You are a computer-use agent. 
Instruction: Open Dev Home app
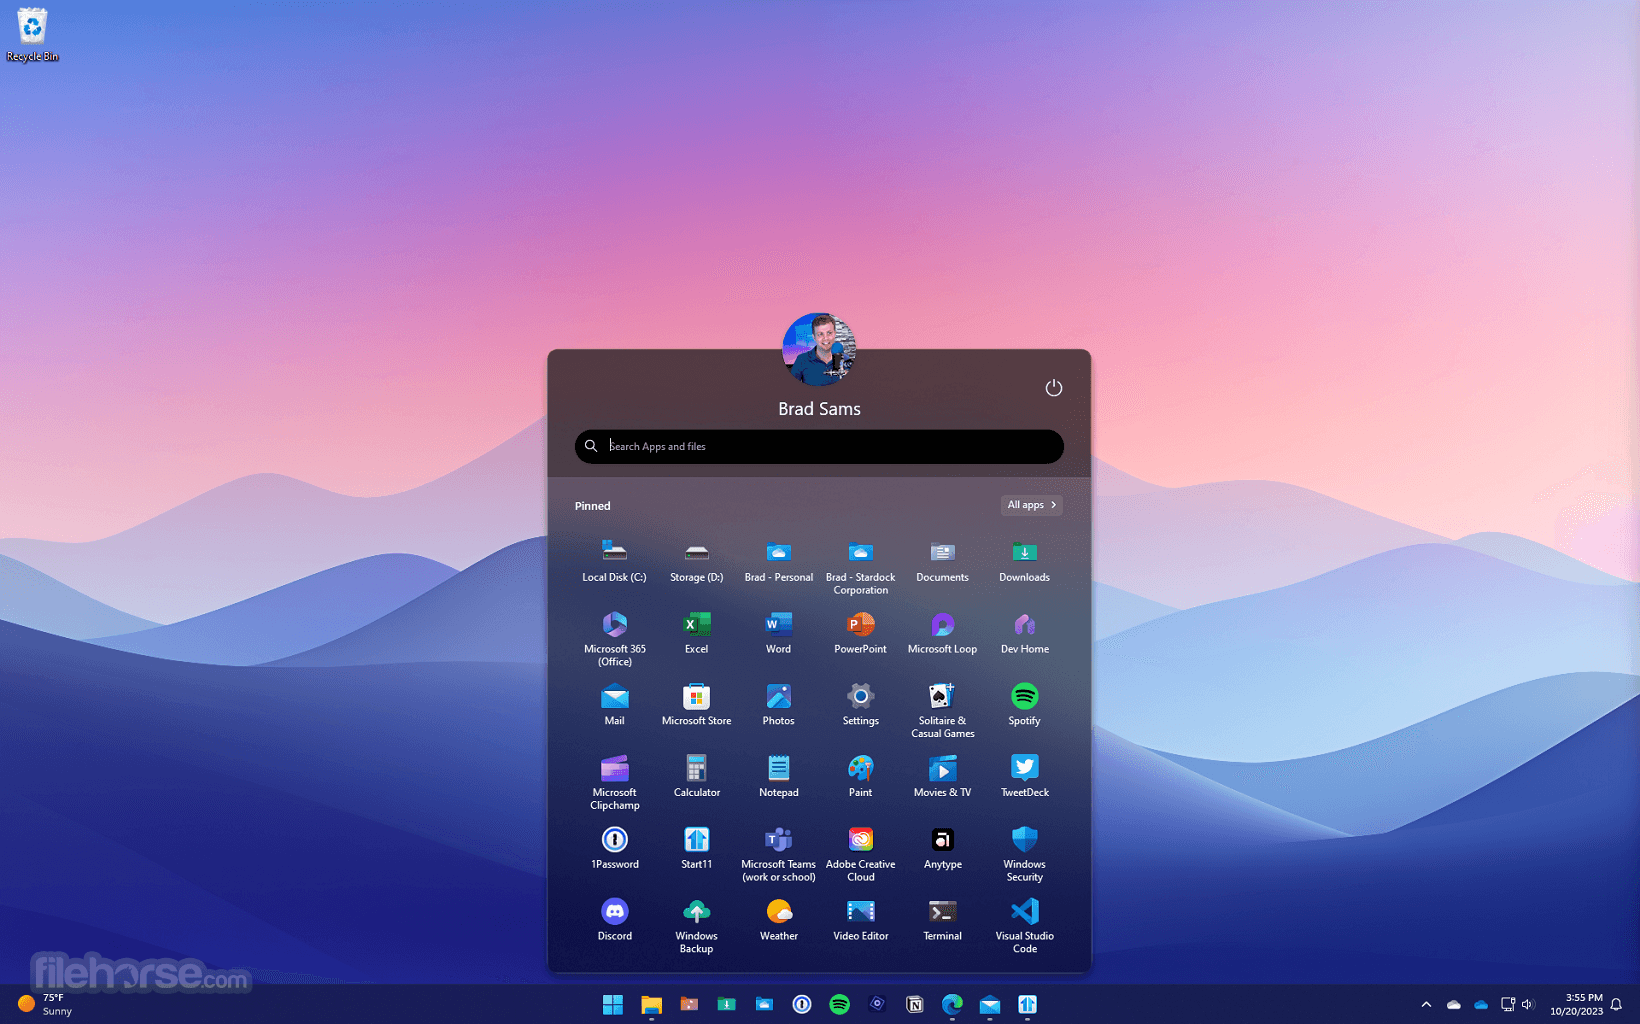click(1024, 633)
